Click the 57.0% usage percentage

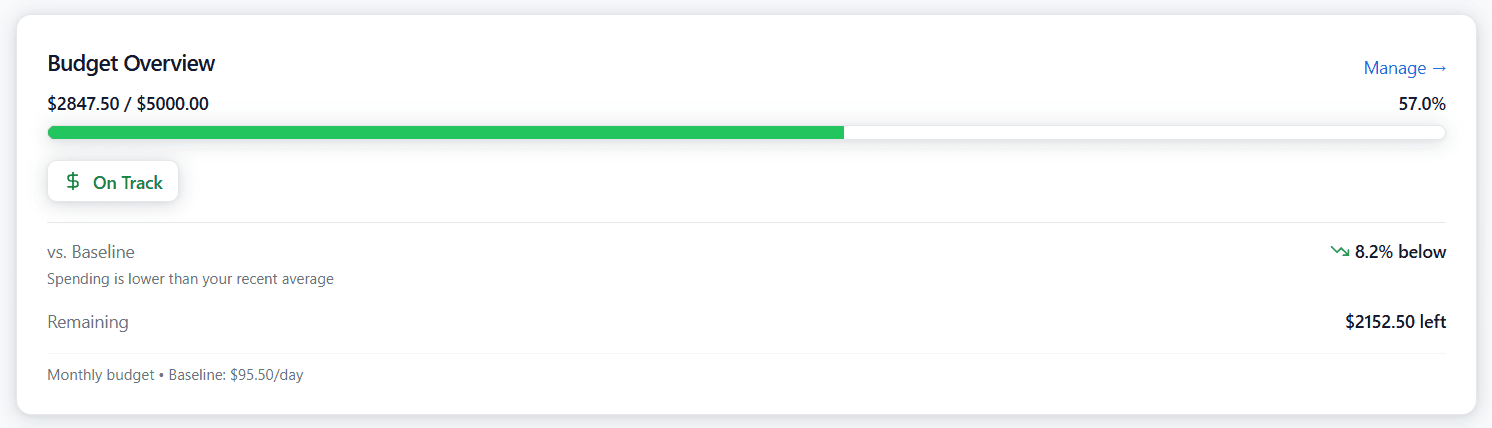(x=1421, y=104)
